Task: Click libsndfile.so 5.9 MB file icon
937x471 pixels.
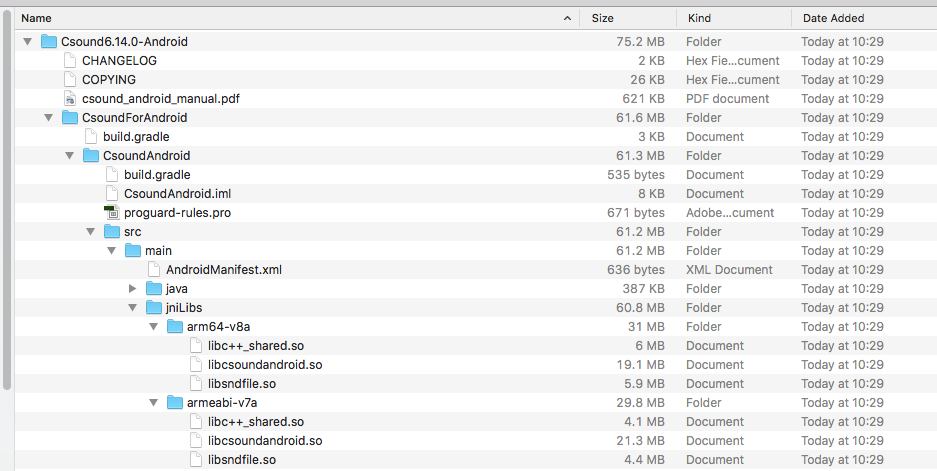Action: [x=195, y=384]
